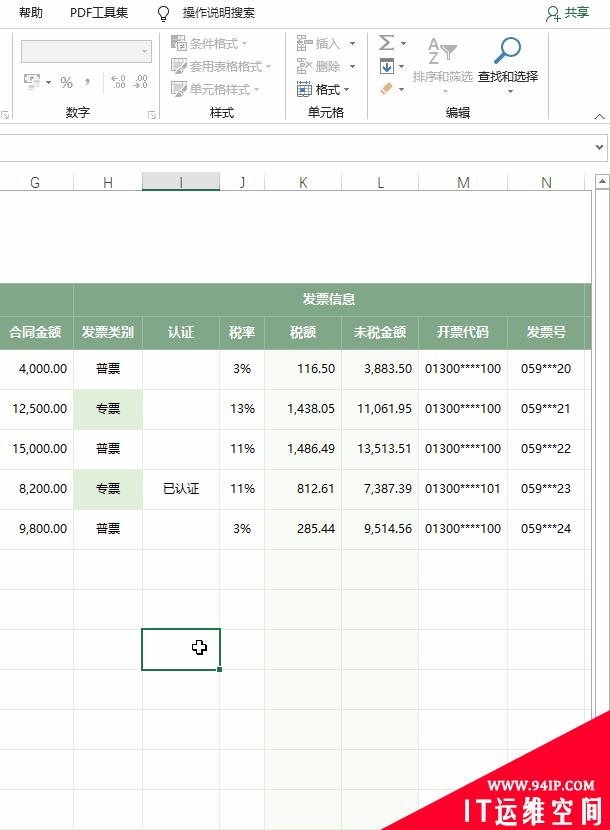
Task: Select the cell with 7,387.39
Action: click(x=380, y=489)
